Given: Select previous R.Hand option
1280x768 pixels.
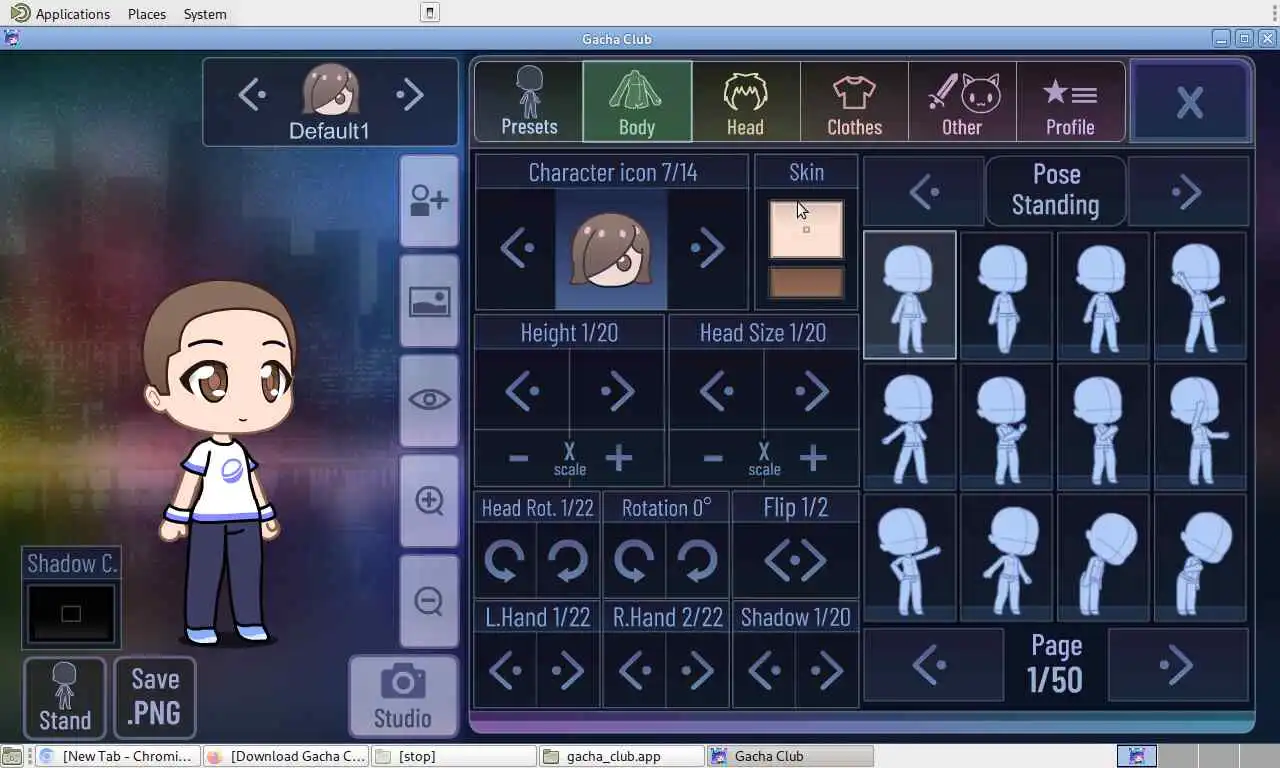Looking at the screenshot, I should 634,671.
